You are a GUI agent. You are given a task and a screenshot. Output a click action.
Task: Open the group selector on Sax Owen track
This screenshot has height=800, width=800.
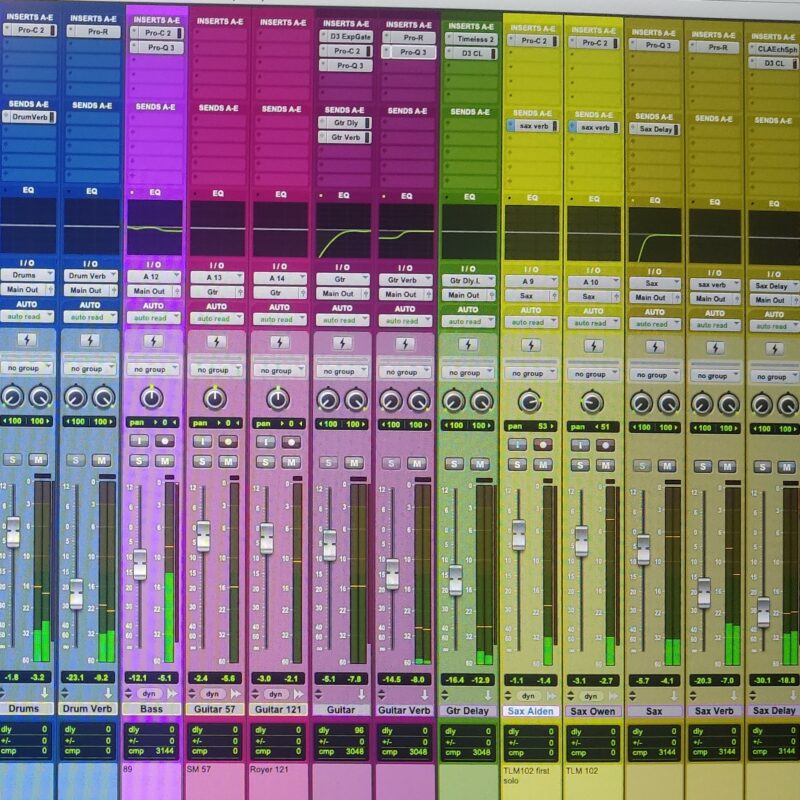click(x=593, y=374)
